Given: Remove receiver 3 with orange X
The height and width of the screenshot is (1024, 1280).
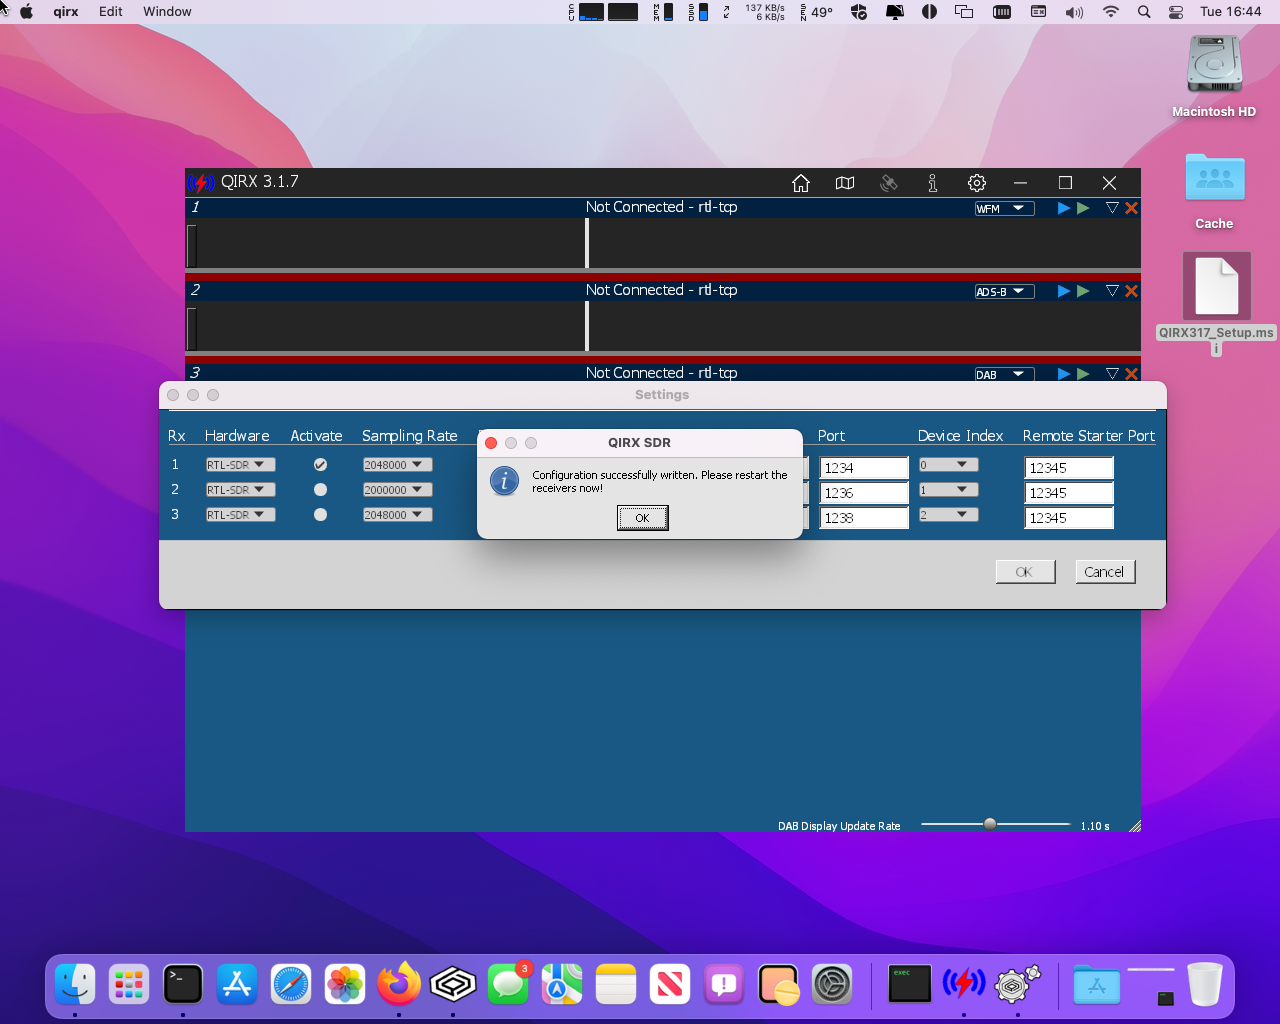Looking at the screenshot, I should pos(1131,374).
